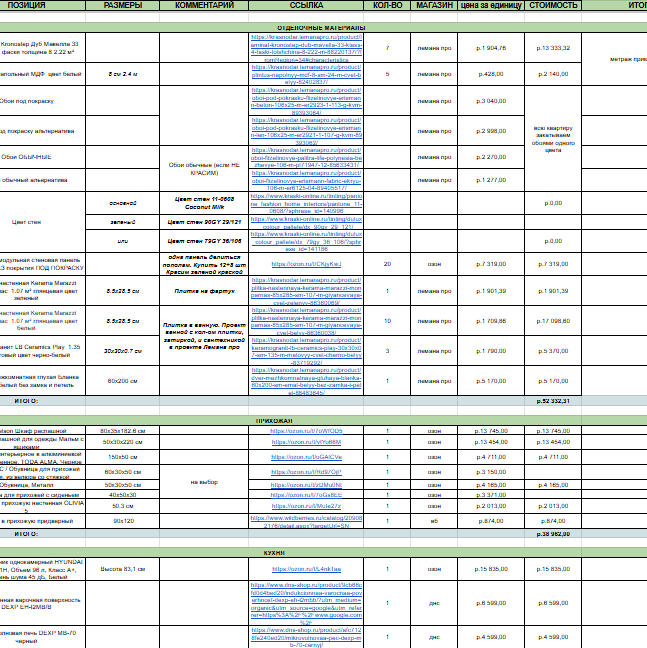Click the КУХНЯ section heading
Viewport: 647px width, 648px height.
[274, 553]
